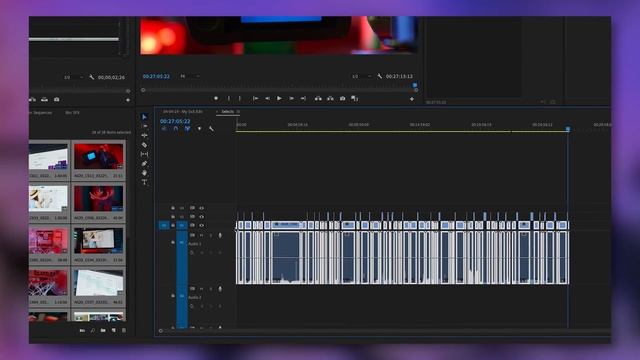Image resolution: width=640 pixels, height=360 pixels.
Task: Click the timeline playhead marker
Action: [x=568, y=129]
